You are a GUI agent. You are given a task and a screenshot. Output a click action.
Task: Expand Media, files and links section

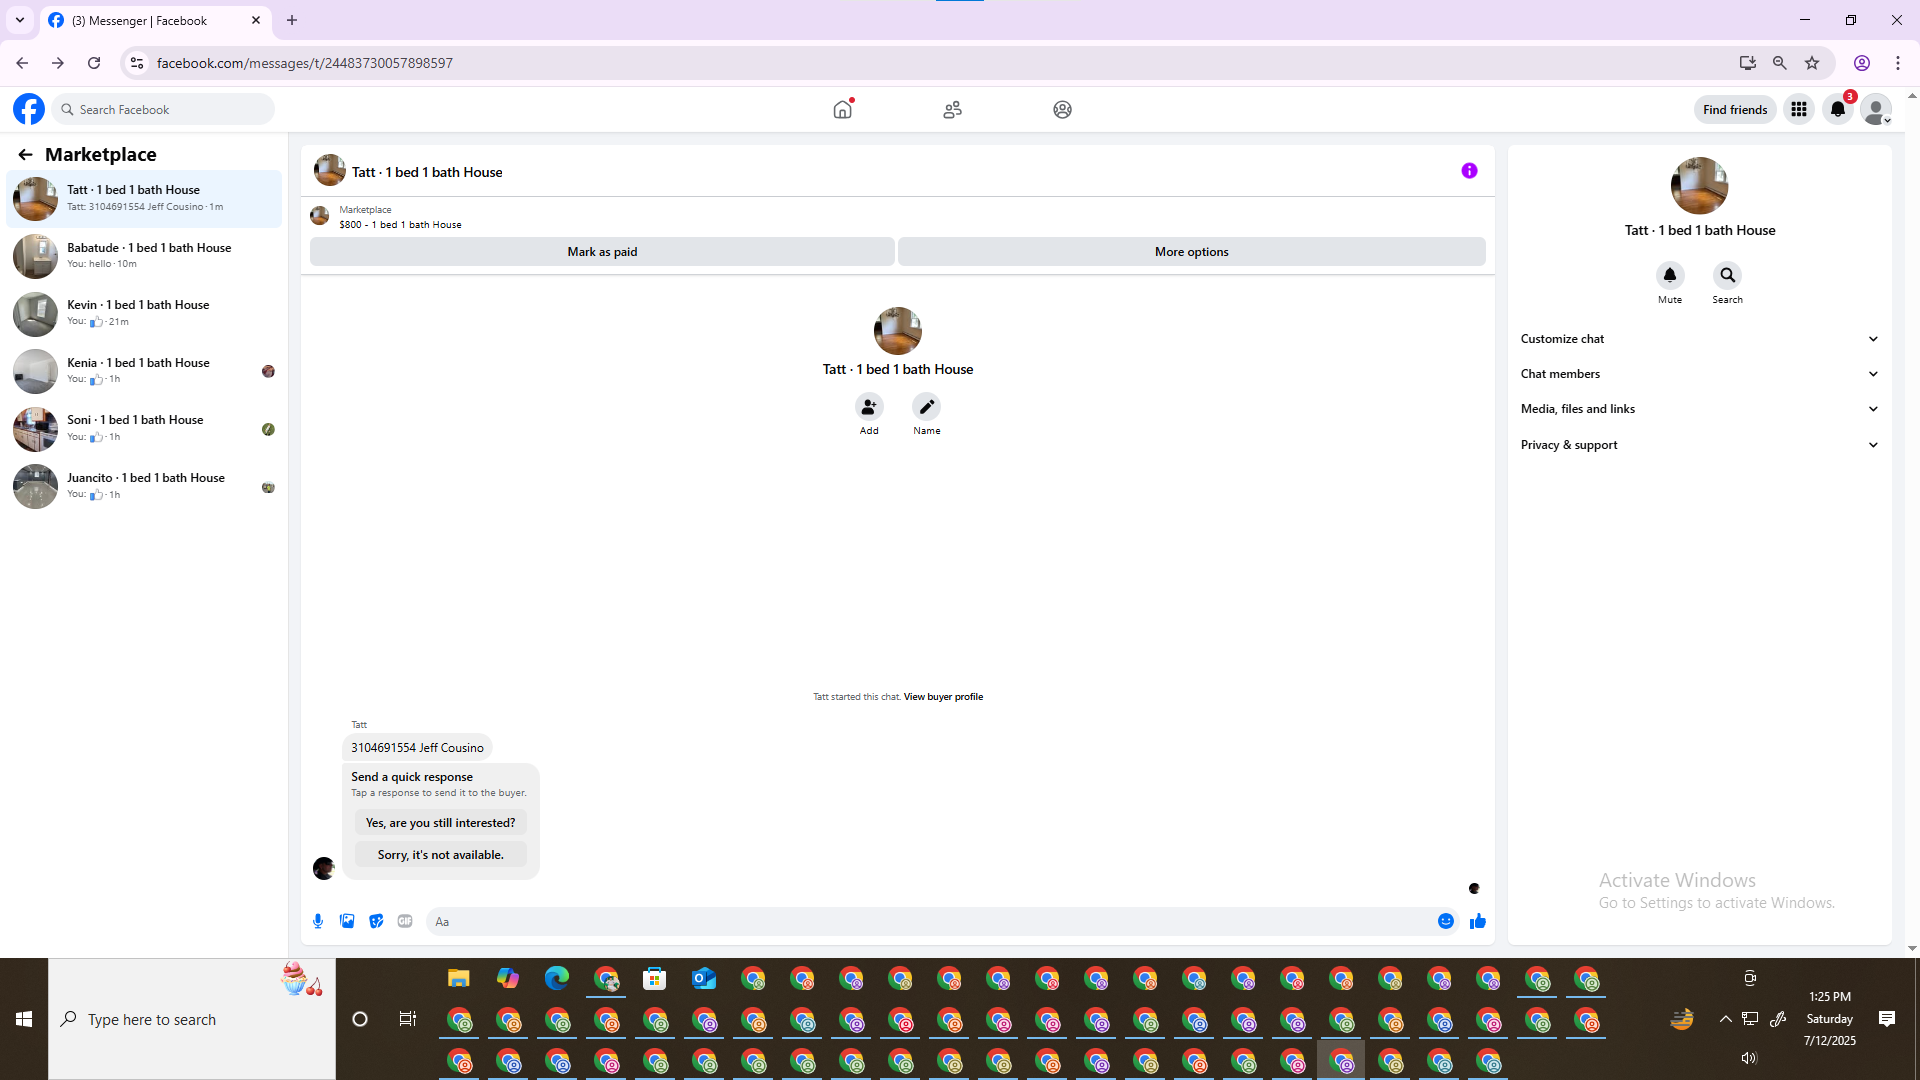pos(1699,409)
